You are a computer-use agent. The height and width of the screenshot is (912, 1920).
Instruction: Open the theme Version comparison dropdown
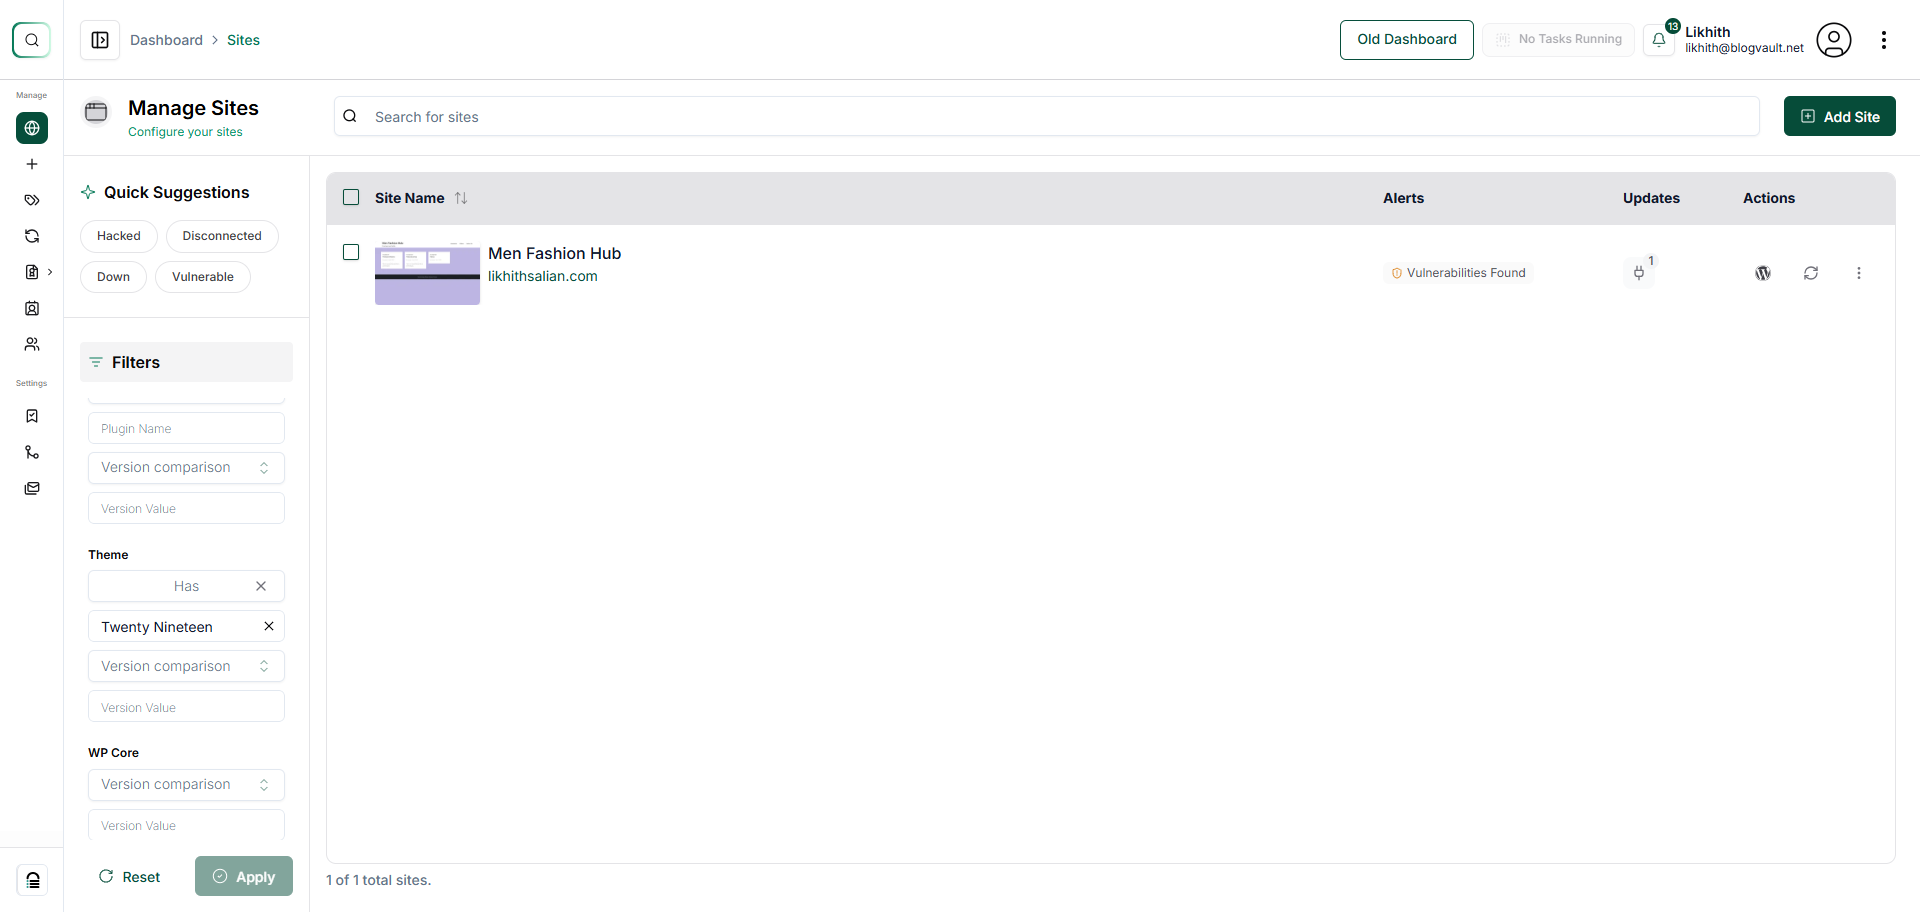click(186, 666)
